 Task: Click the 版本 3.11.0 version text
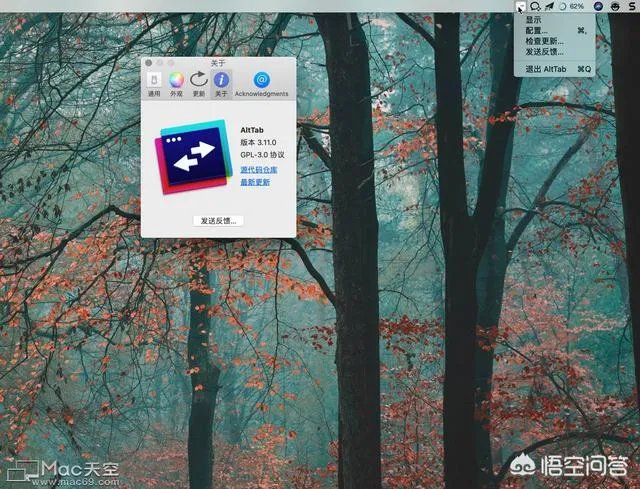[258, 142]
